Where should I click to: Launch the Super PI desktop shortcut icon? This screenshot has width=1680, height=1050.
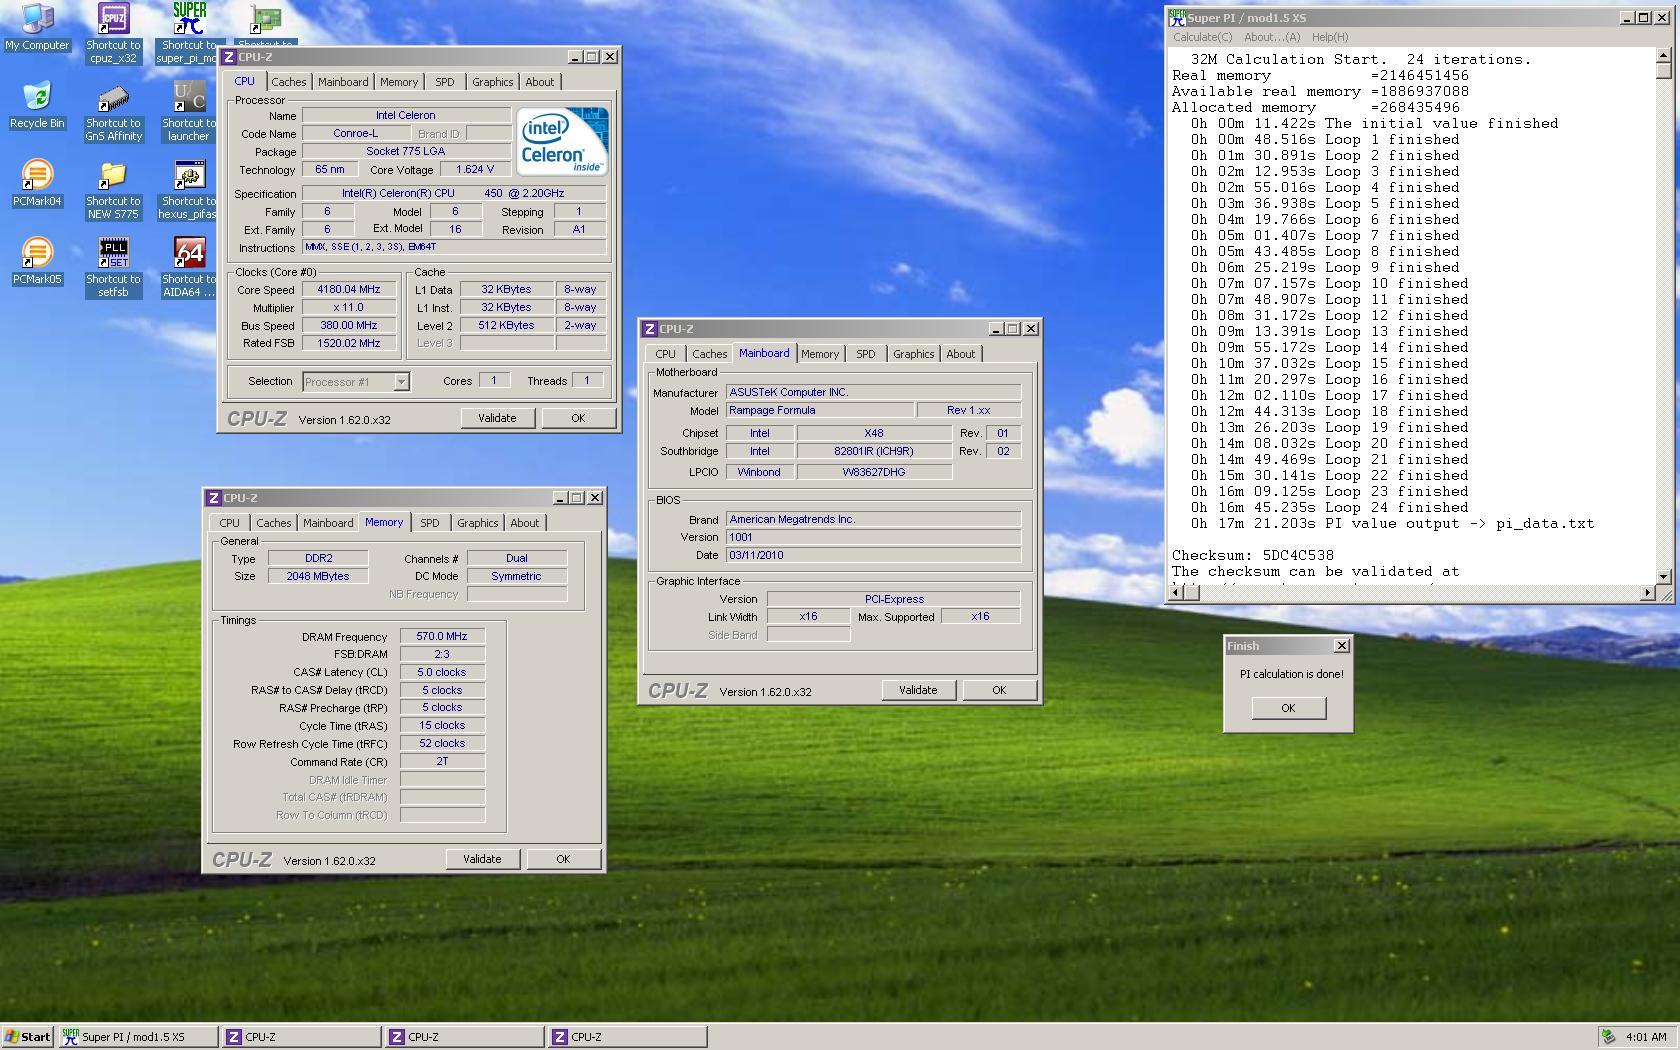[x=189, y=33]
